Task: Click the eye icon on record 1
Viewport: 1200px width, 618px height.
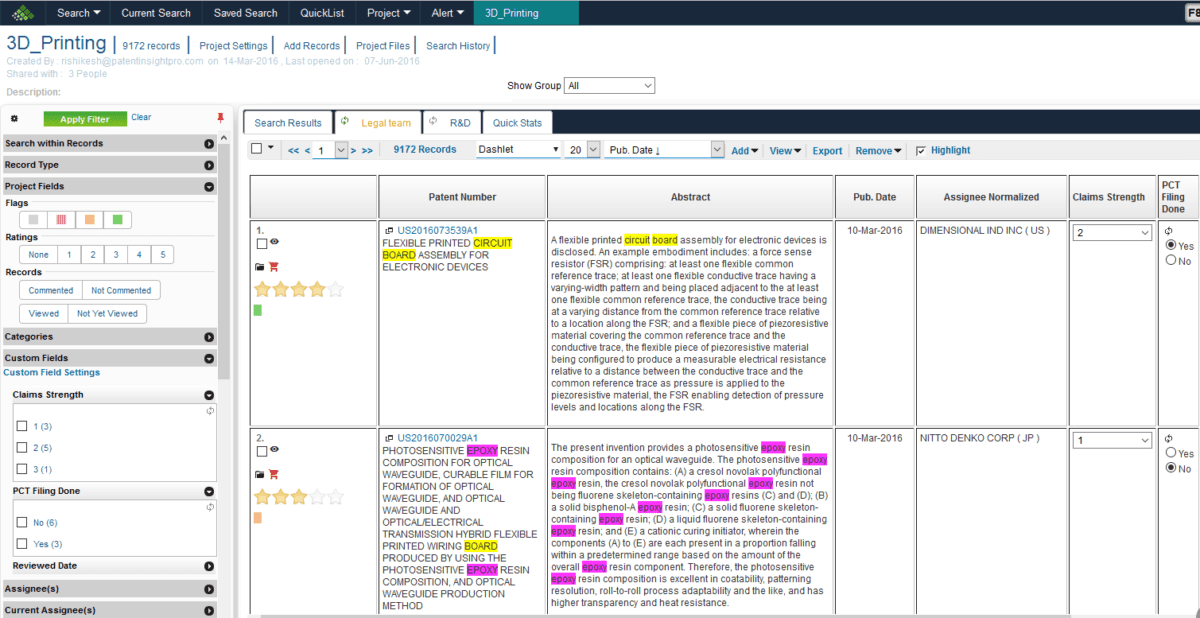Action: pyautogui.click(x=274, y=242)
